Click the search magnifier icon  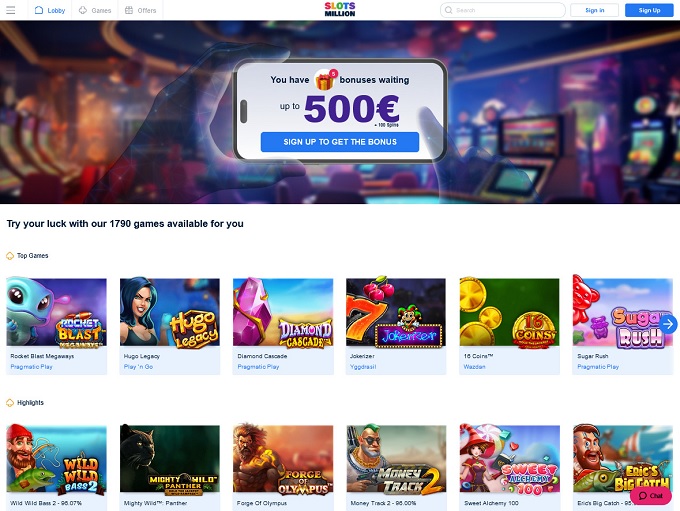[448, 10]
